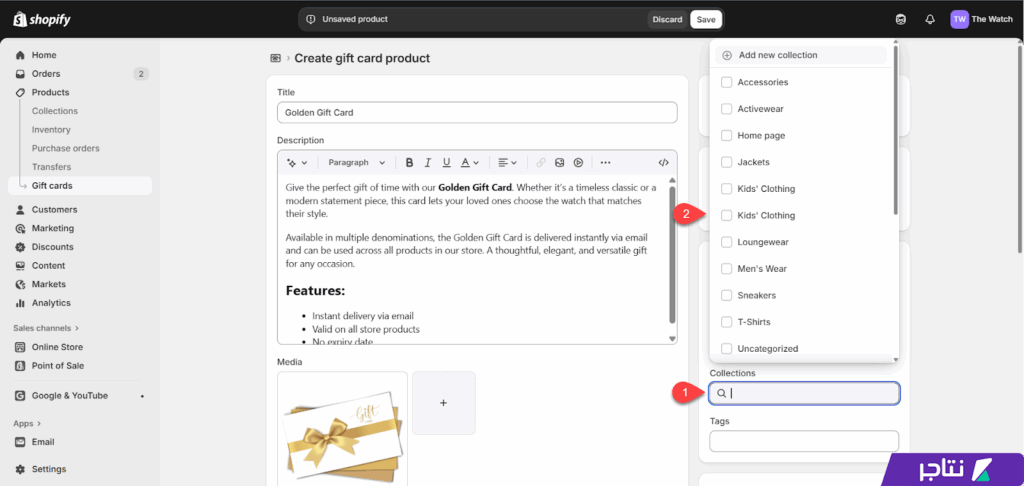
Task: Open Purchase orders page
Action: point(66,148)
